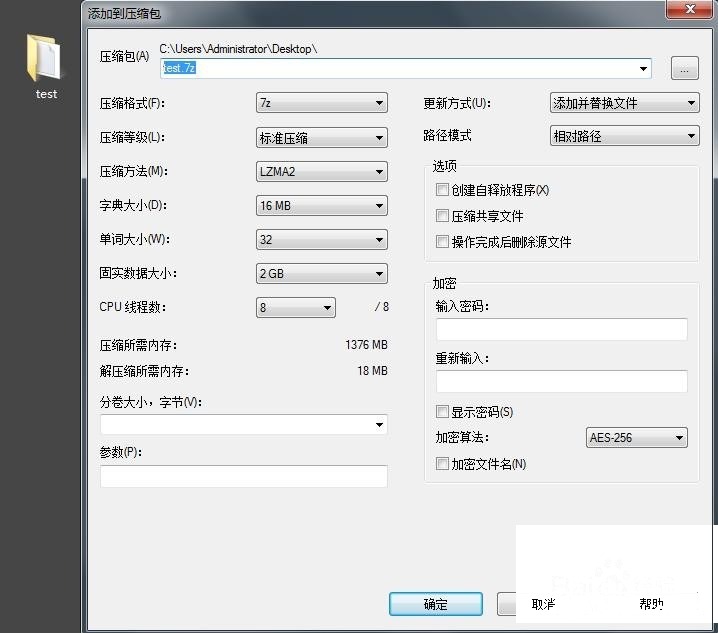Open the 更新方式 dropdown showing 添加并替换文件

click(x=625, y=103)
